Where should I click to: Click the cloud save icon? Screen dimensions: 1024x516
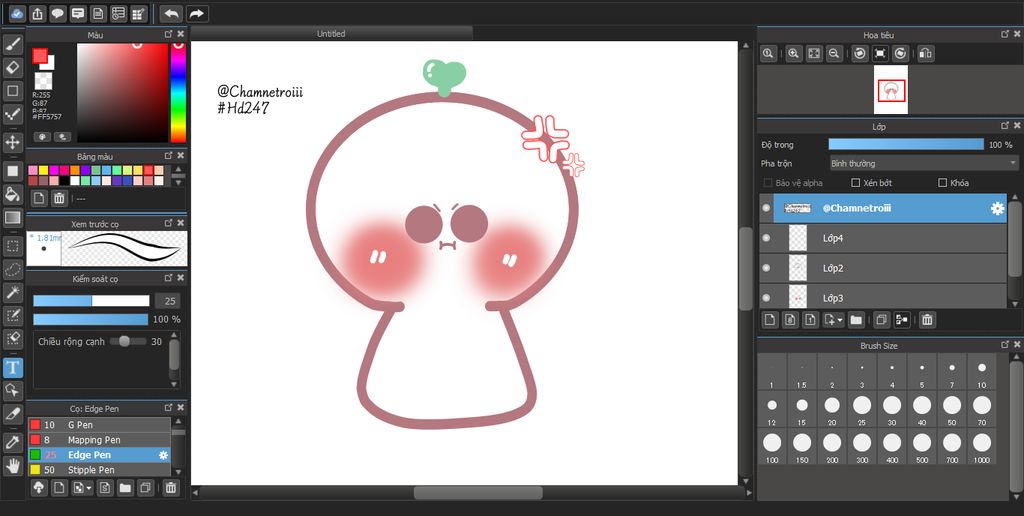click(x=18, y=13)
